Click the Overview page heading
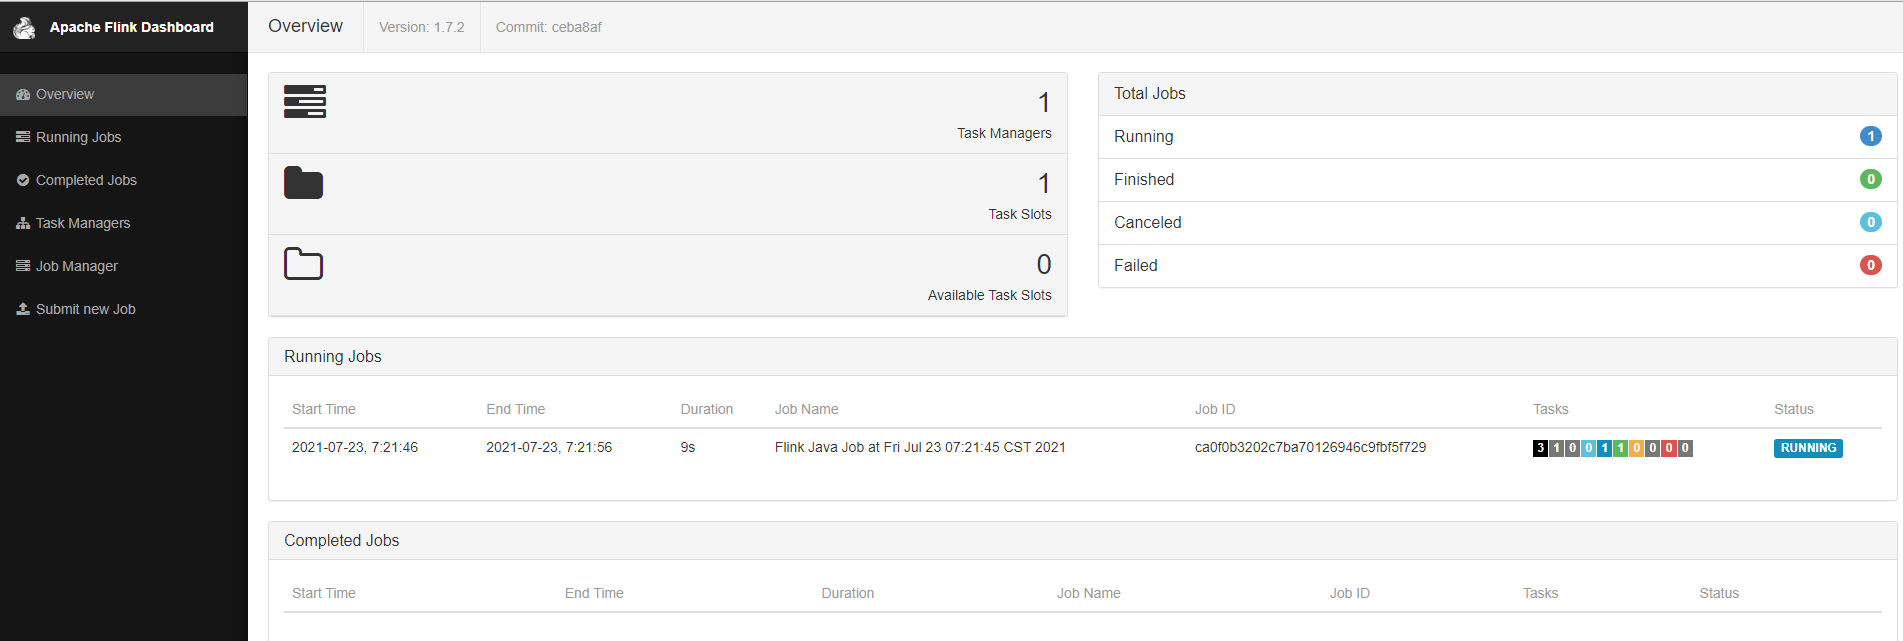Viewport: 1903px width, 641px height. [x=305, y=26]
